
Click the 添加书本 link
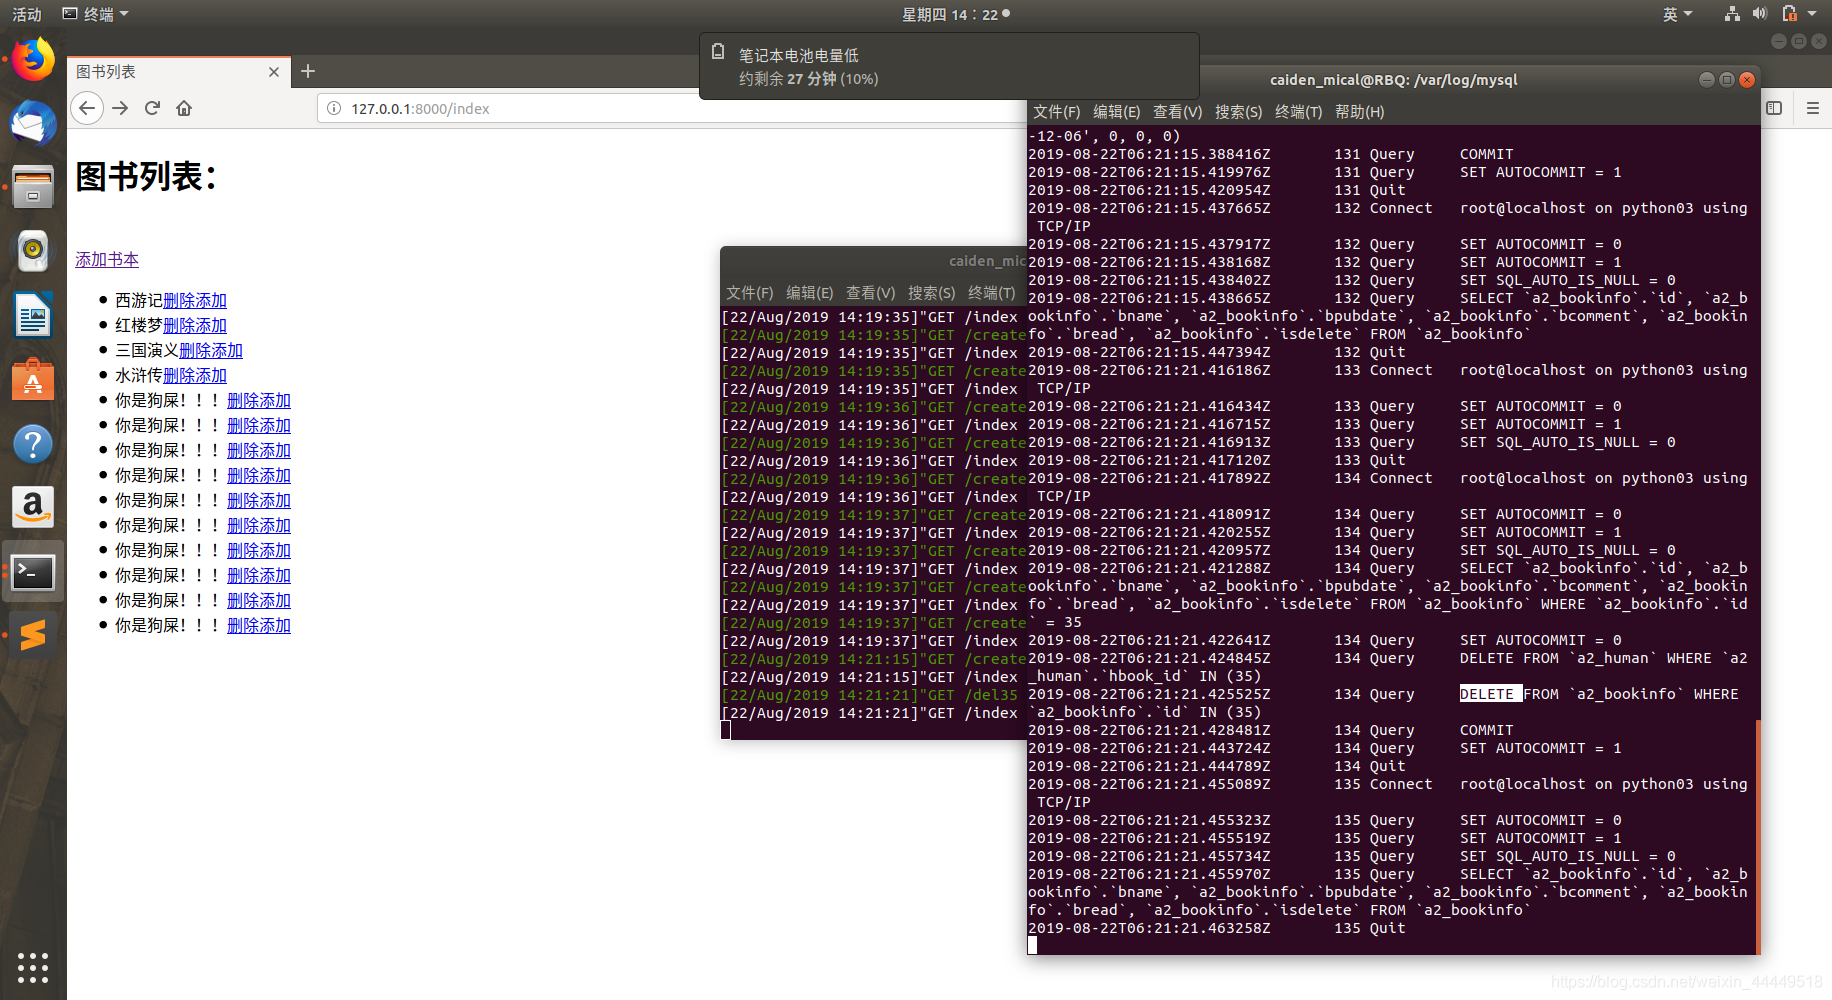coord(107,259)
